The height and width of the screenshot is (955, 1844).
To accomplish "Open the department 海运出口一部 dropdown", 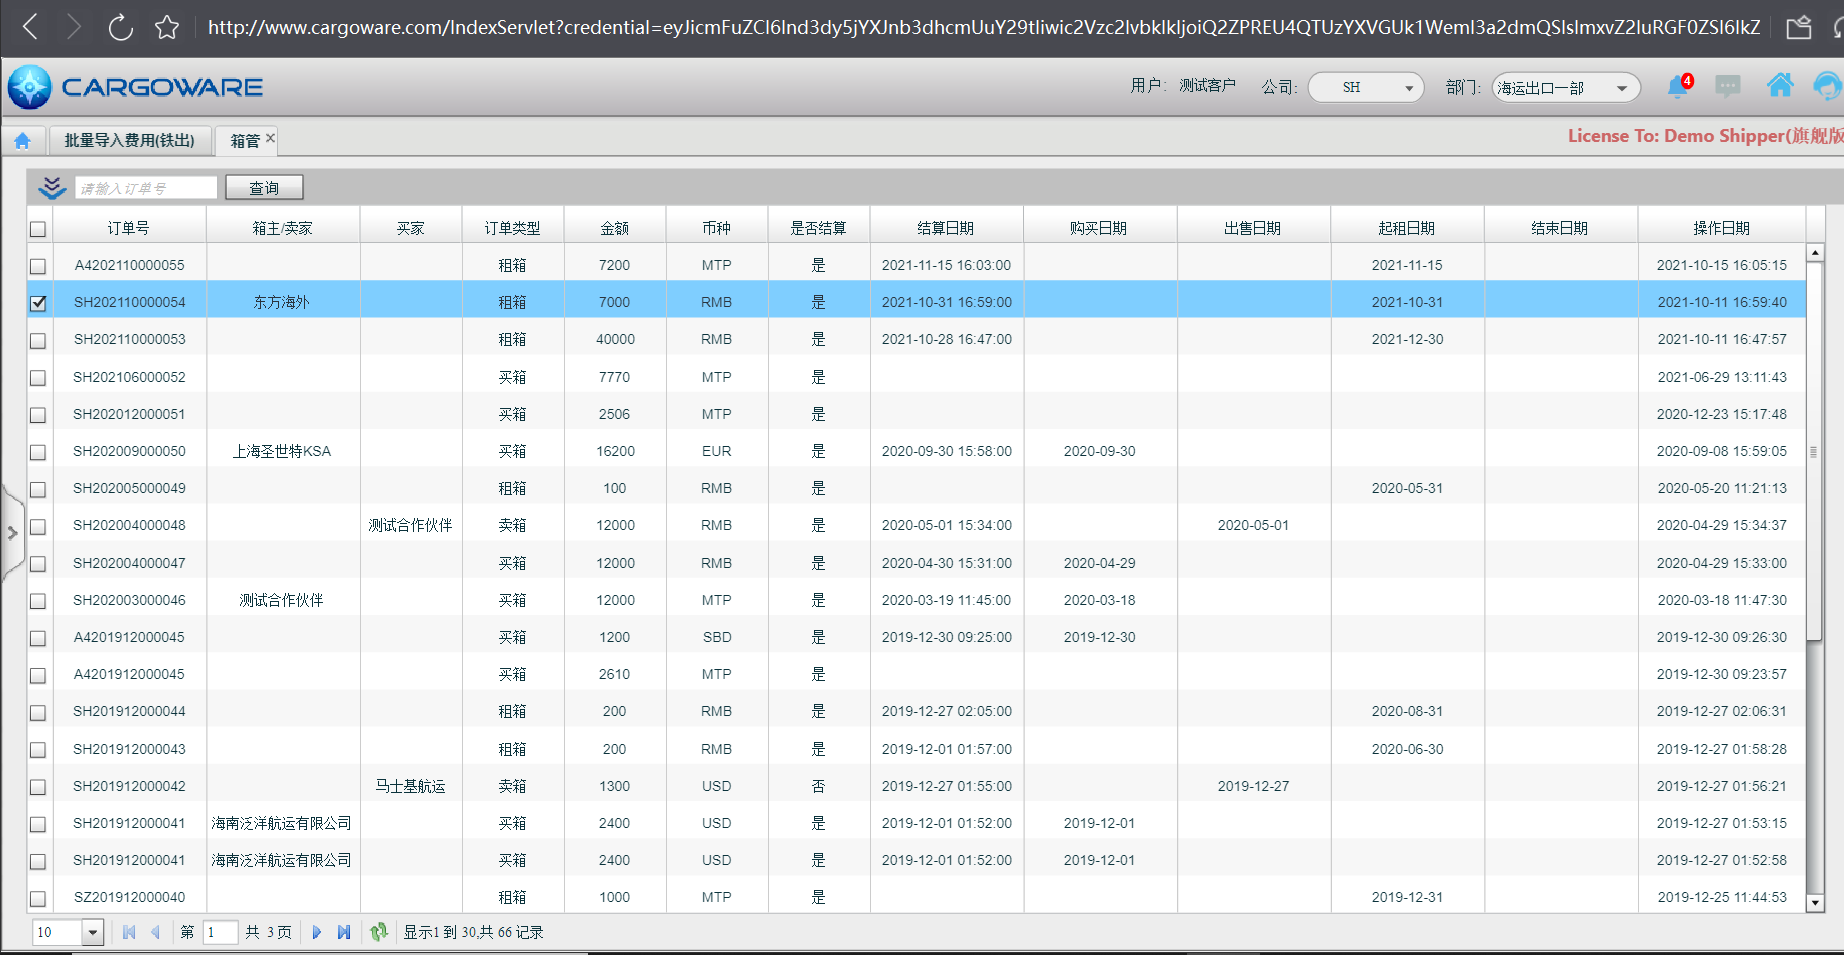I will coord(1565,88).
